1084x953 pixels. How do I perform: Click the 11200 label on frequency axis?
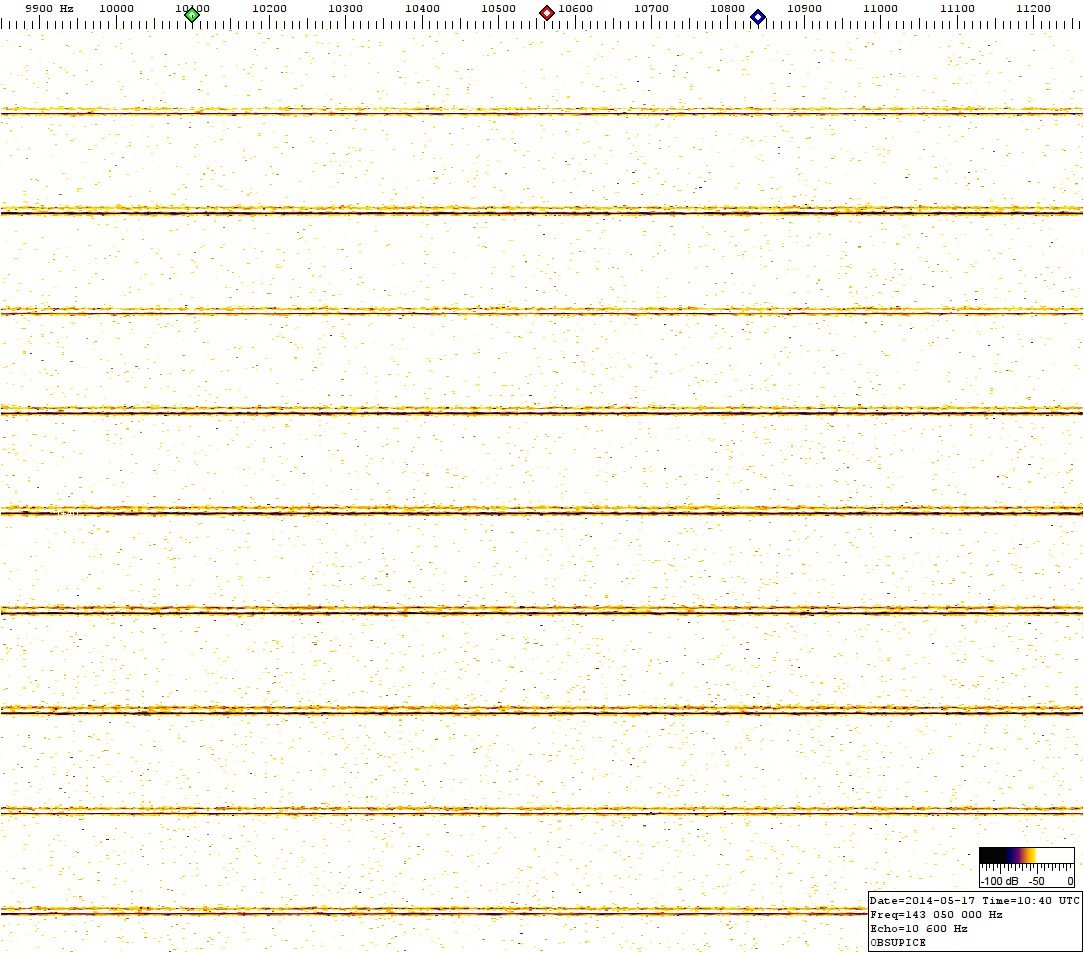pyautogui.click(x=1033, y=8)
